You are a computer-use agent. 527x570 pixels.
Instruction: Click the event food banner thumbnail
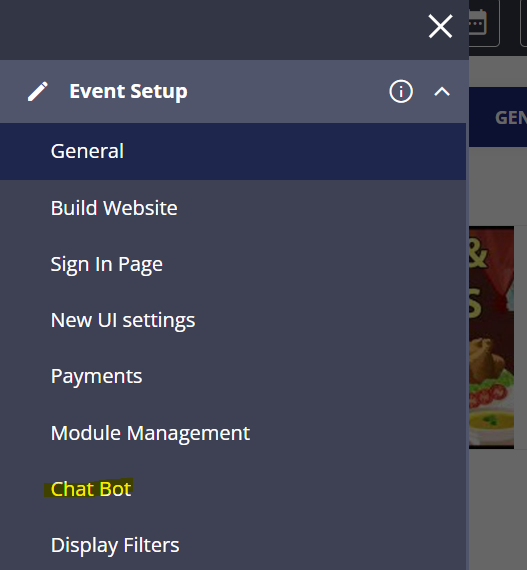click(x=491, y=337)
